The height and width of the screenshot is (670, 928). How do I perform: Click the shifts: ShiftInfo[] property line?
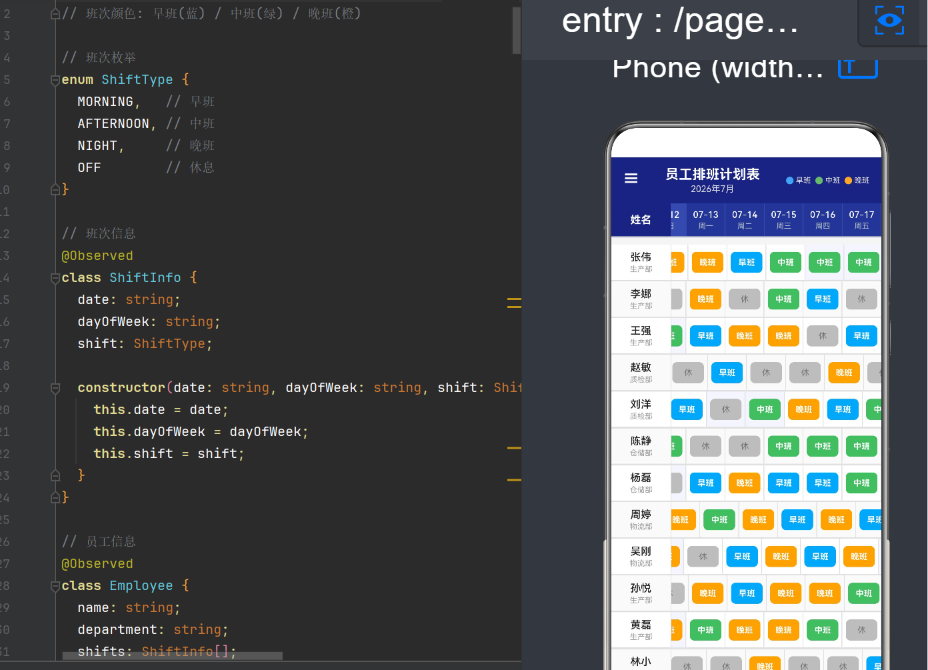[x=157, y=652]
